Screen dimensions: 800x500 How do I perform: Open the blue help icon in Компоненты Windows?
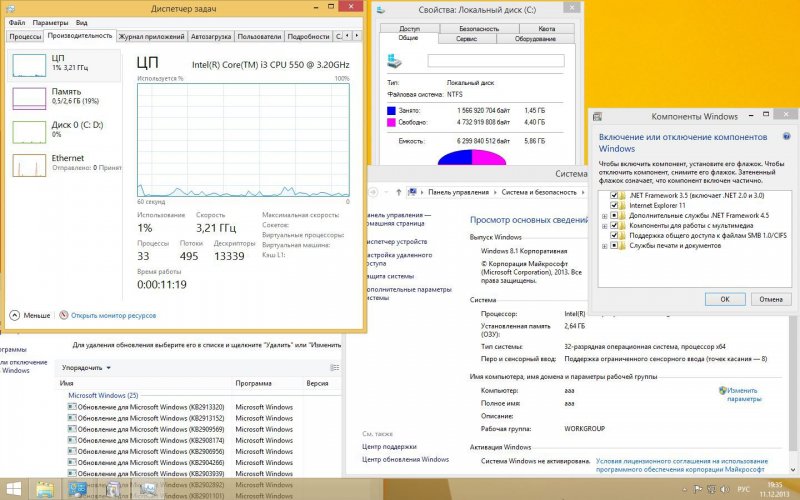[786, 137]
